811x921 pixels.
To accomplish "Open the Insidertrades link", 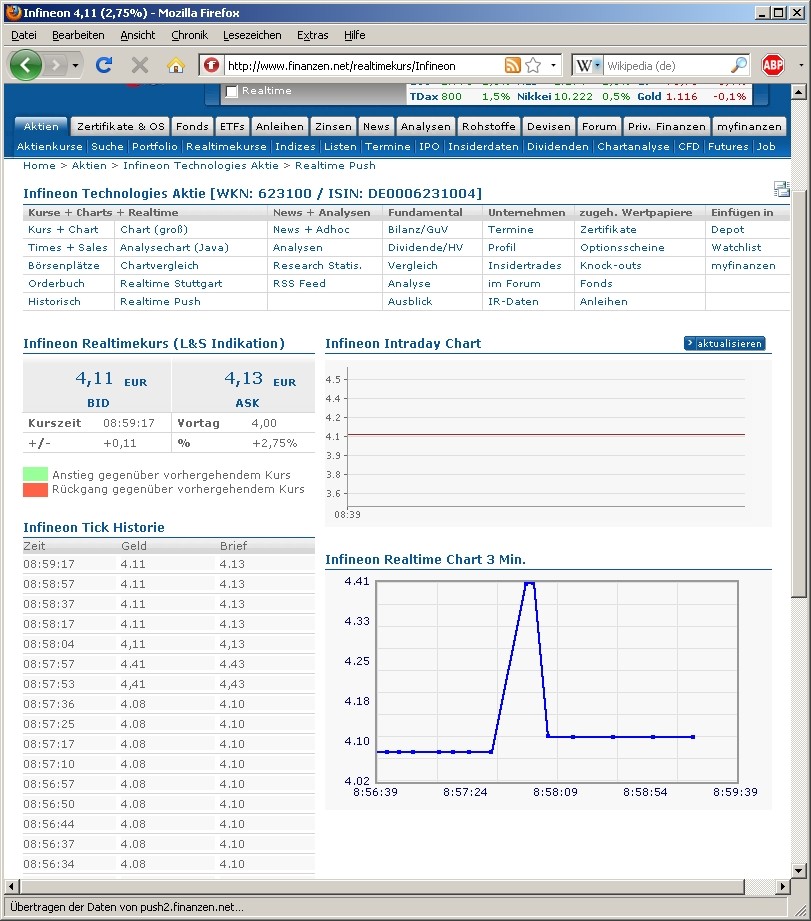I will (x=524, y=265).
